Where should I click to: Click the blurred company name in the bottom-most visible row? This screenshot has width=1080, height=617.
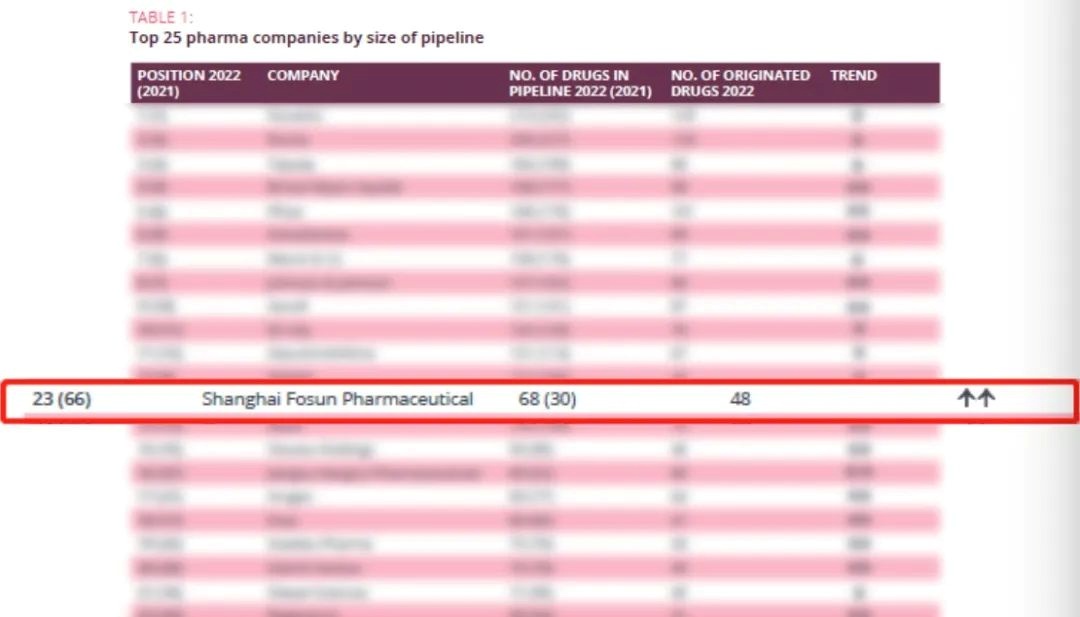(x=294, y=609)
